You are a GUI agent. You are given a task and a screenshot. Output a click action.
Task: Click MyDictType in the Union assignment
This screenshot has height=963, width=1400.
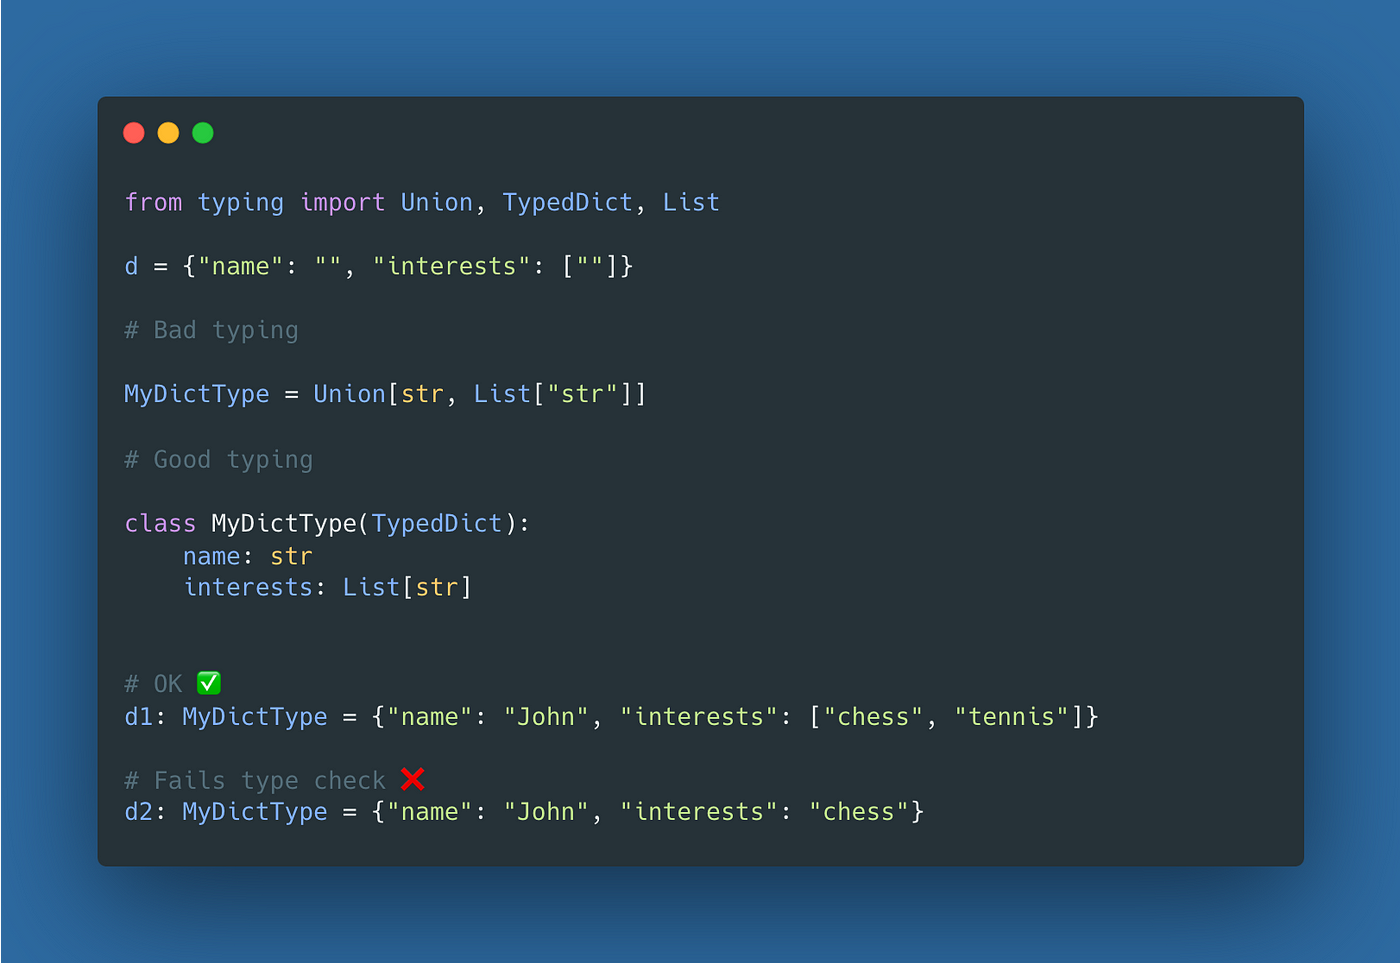coord(197,394)
